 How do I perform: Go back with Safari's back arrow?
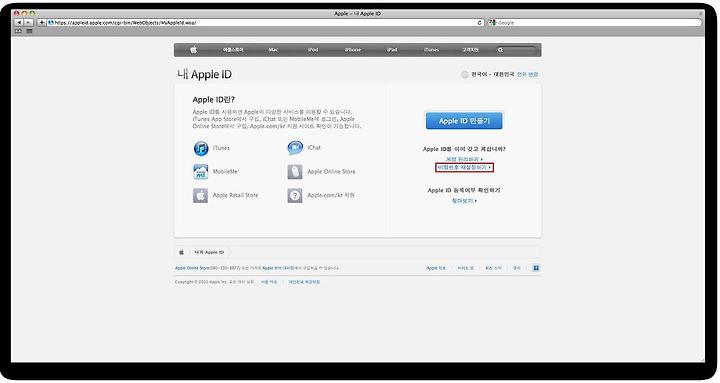click(19, 23)
